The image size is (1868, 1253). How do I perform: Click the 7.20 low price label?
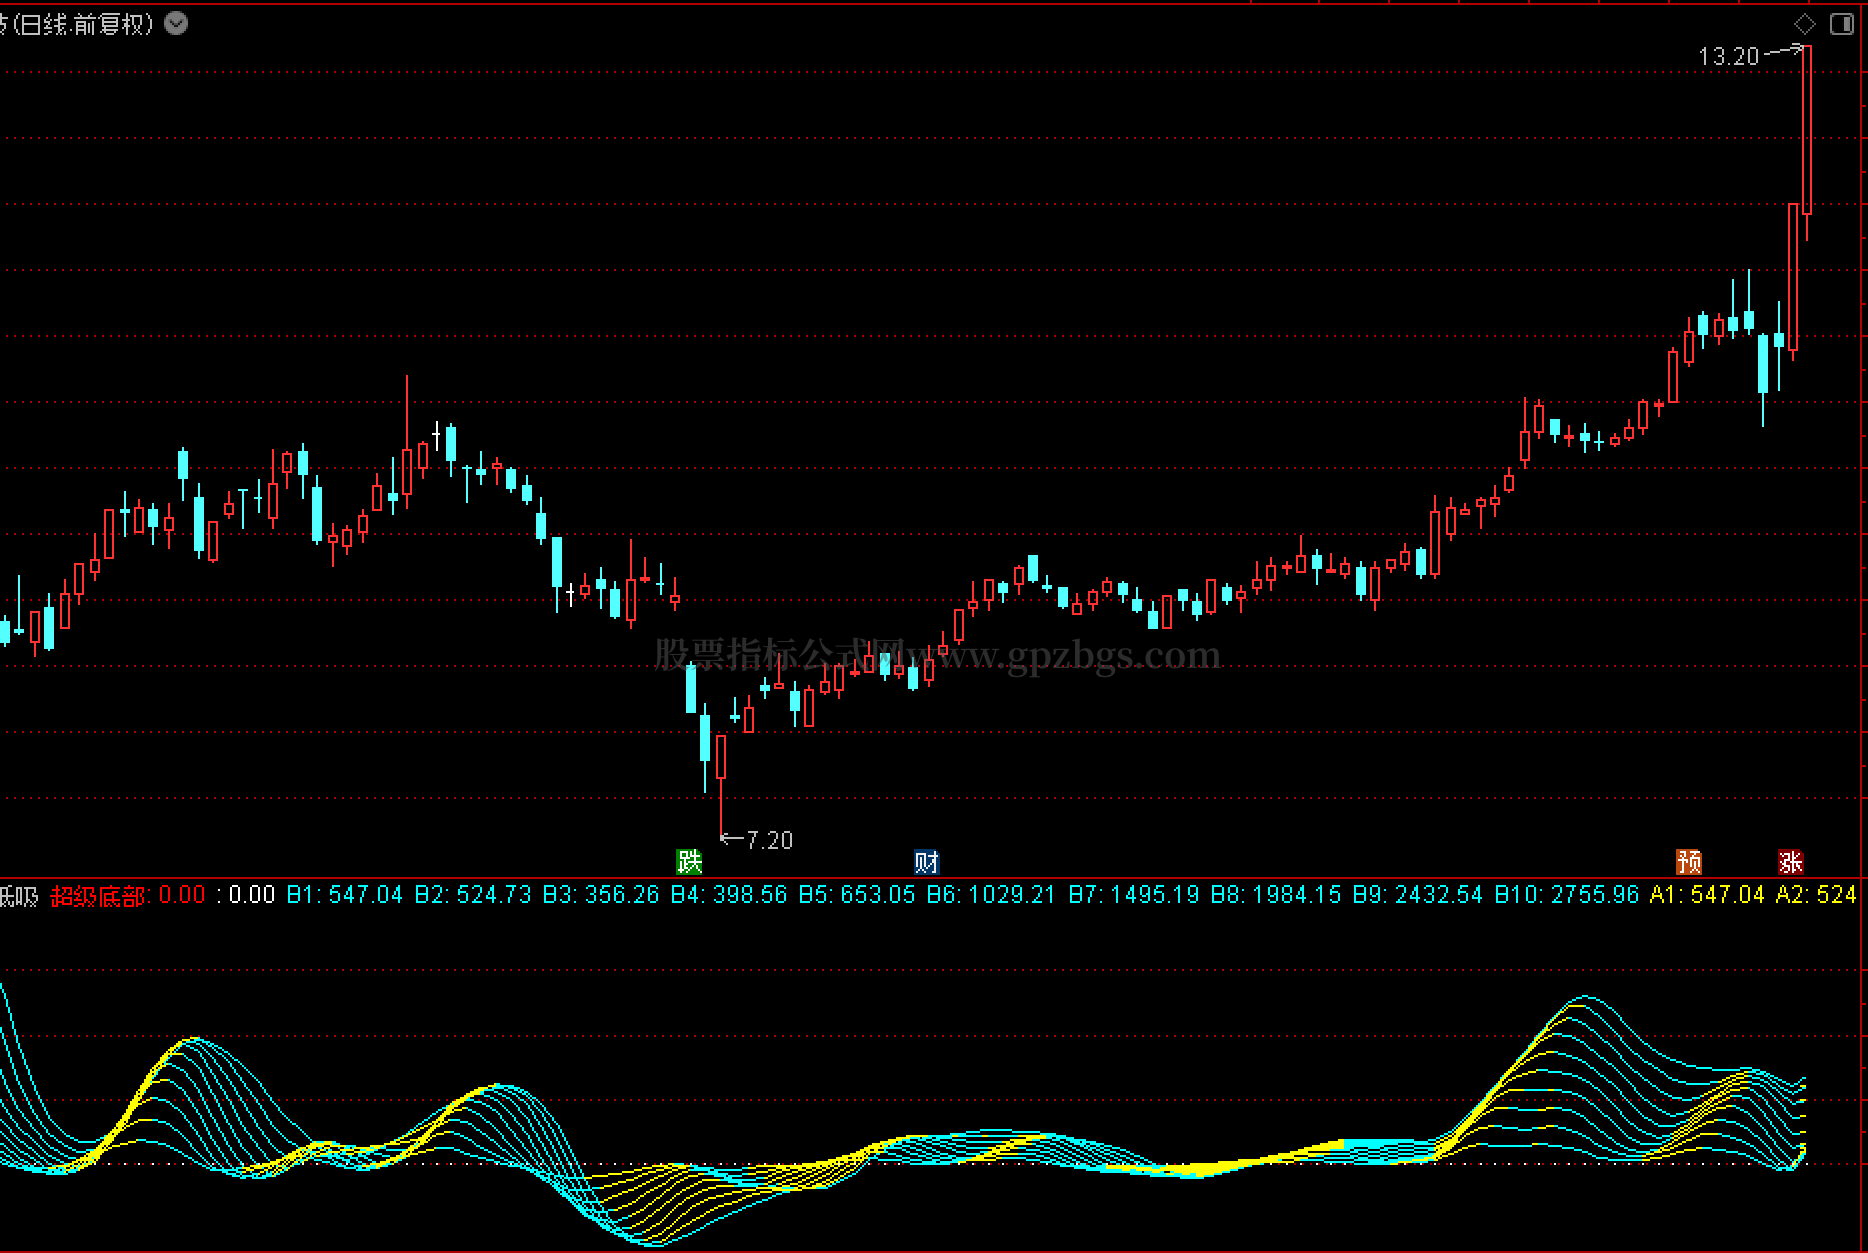(769, 840)
